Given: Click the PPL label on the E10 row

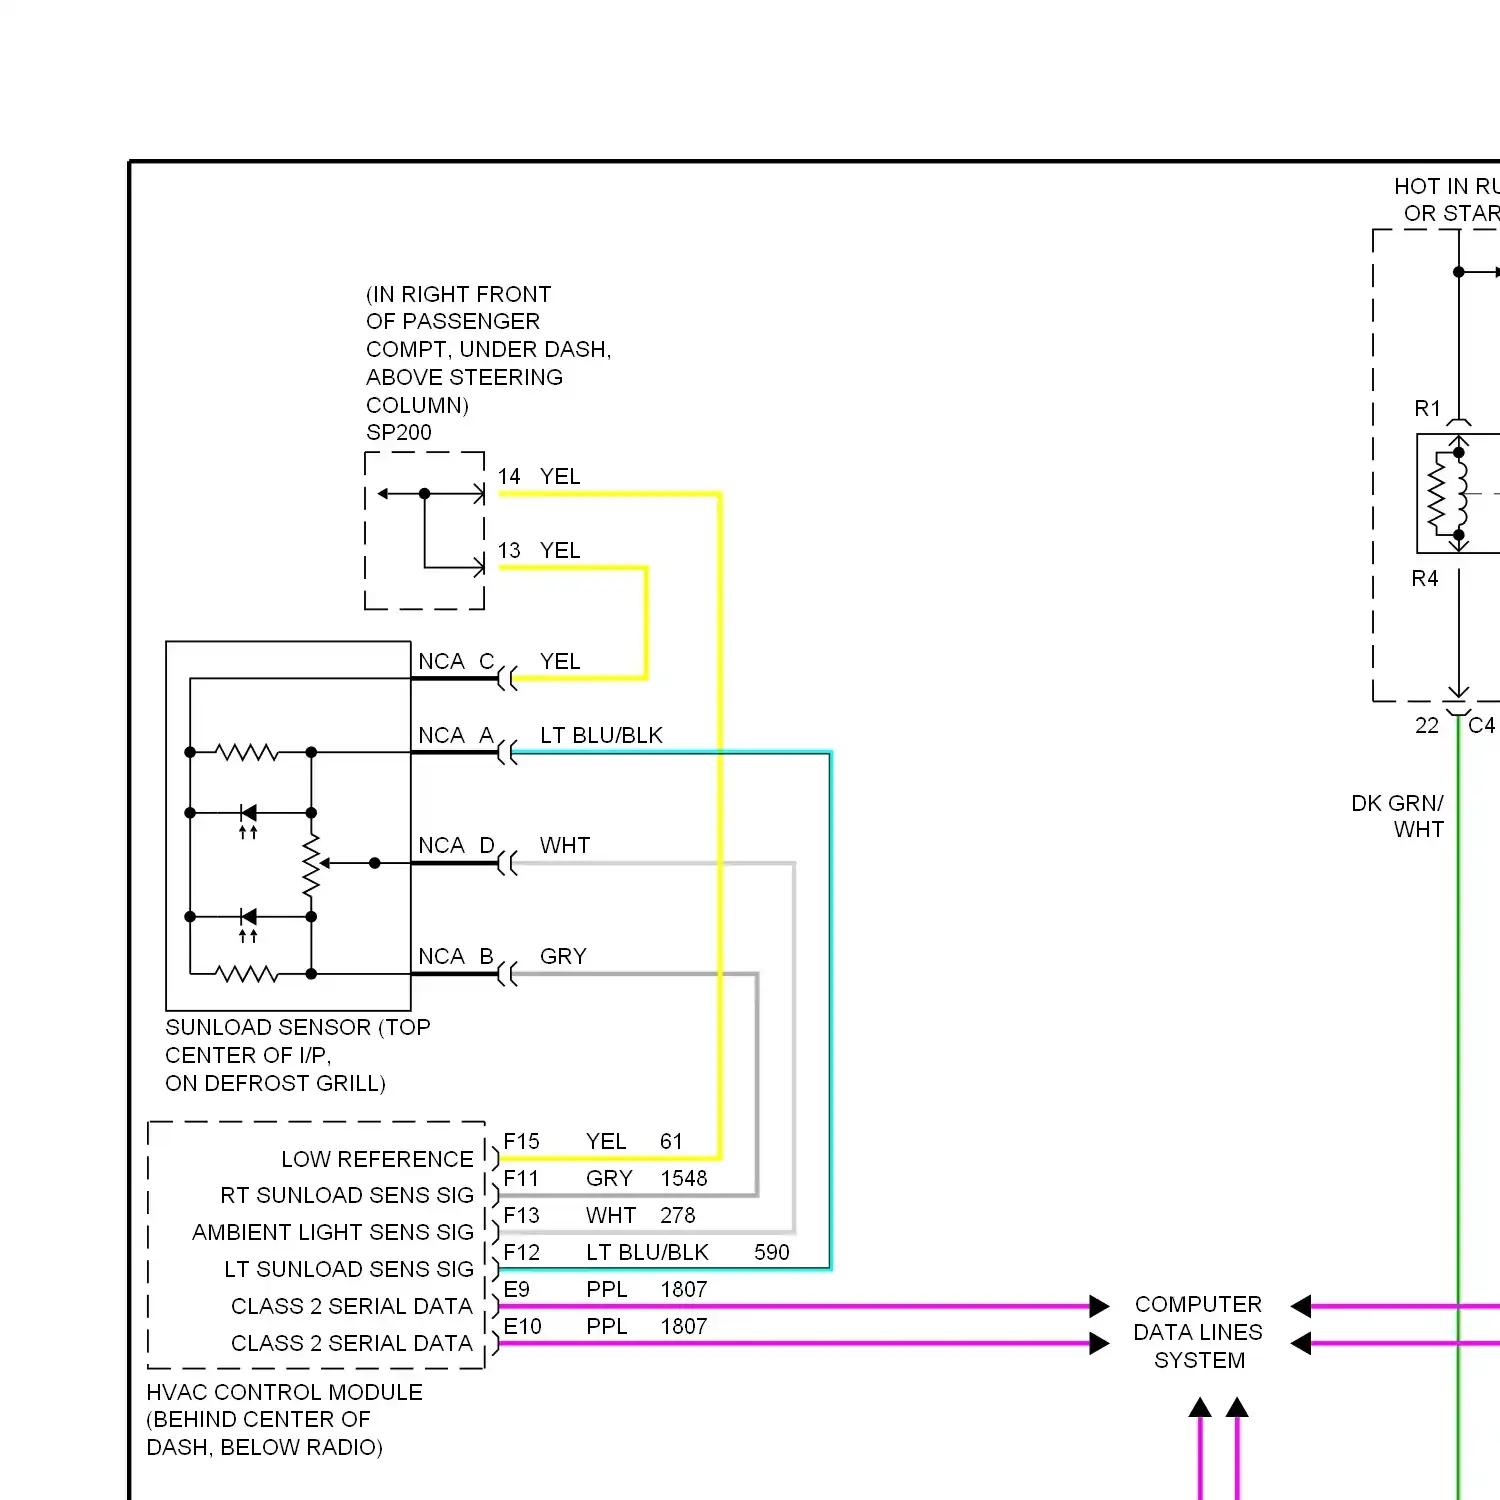Looking at the screenshot, I should pyautogui.click(x=607, y=1327).
